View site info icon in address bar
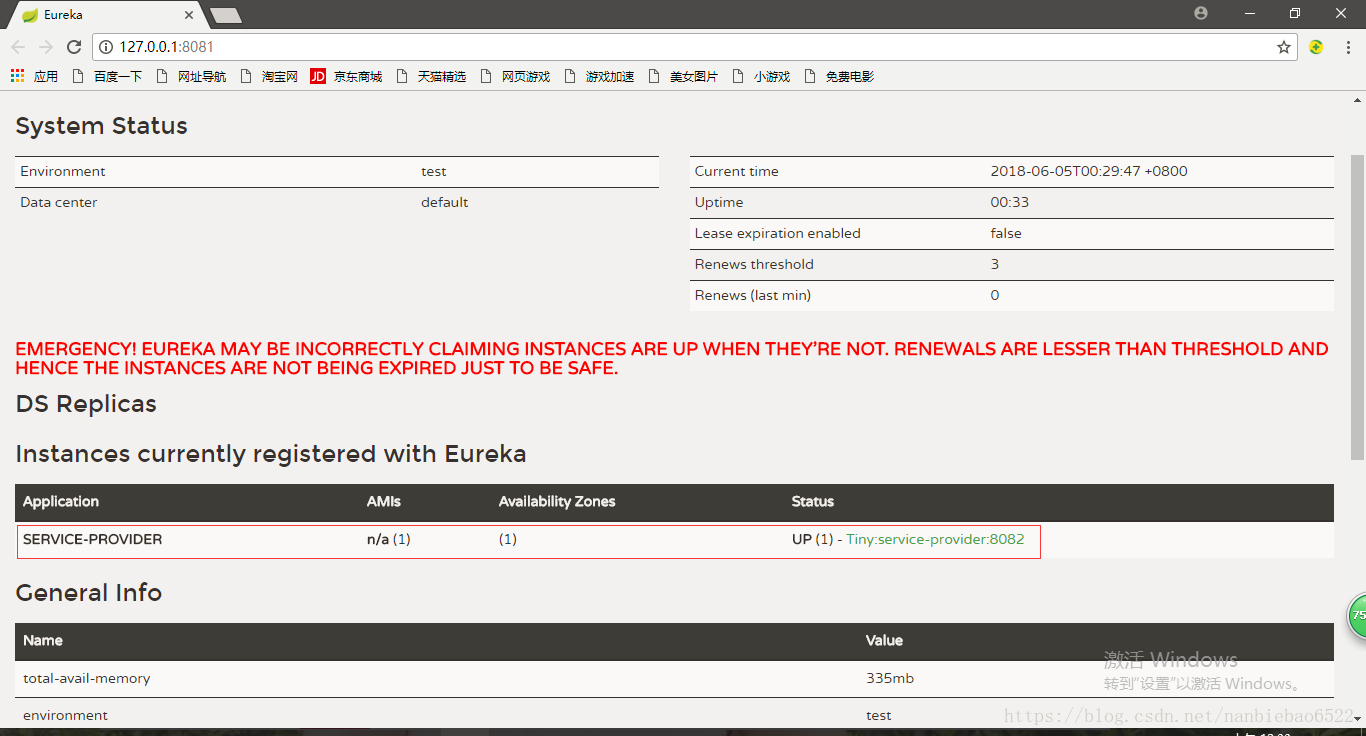The height and width of the screenshot is (736, 1366). pyautogui.click(x=106, y=47)
